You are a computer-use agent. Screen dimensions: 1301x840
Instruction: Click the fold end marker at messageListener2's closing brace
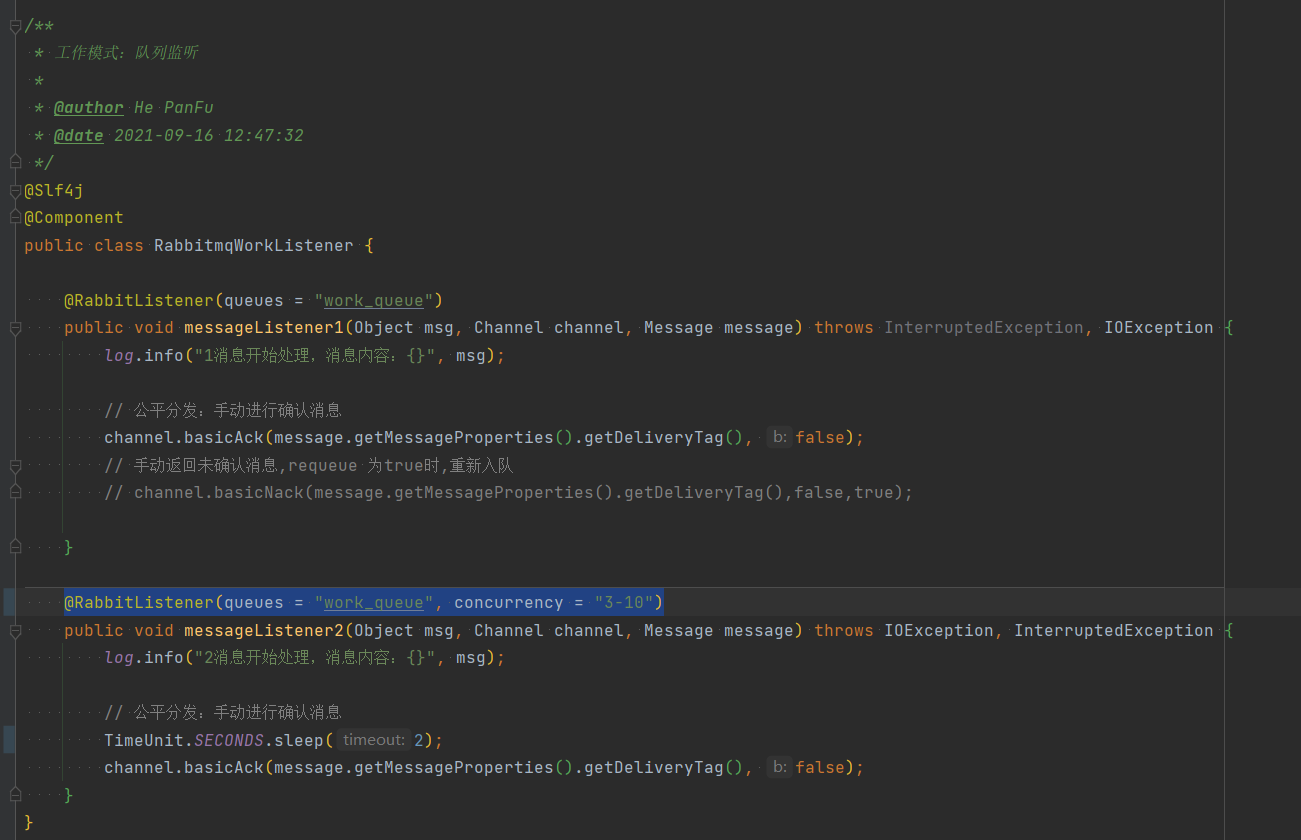[15, 795]
